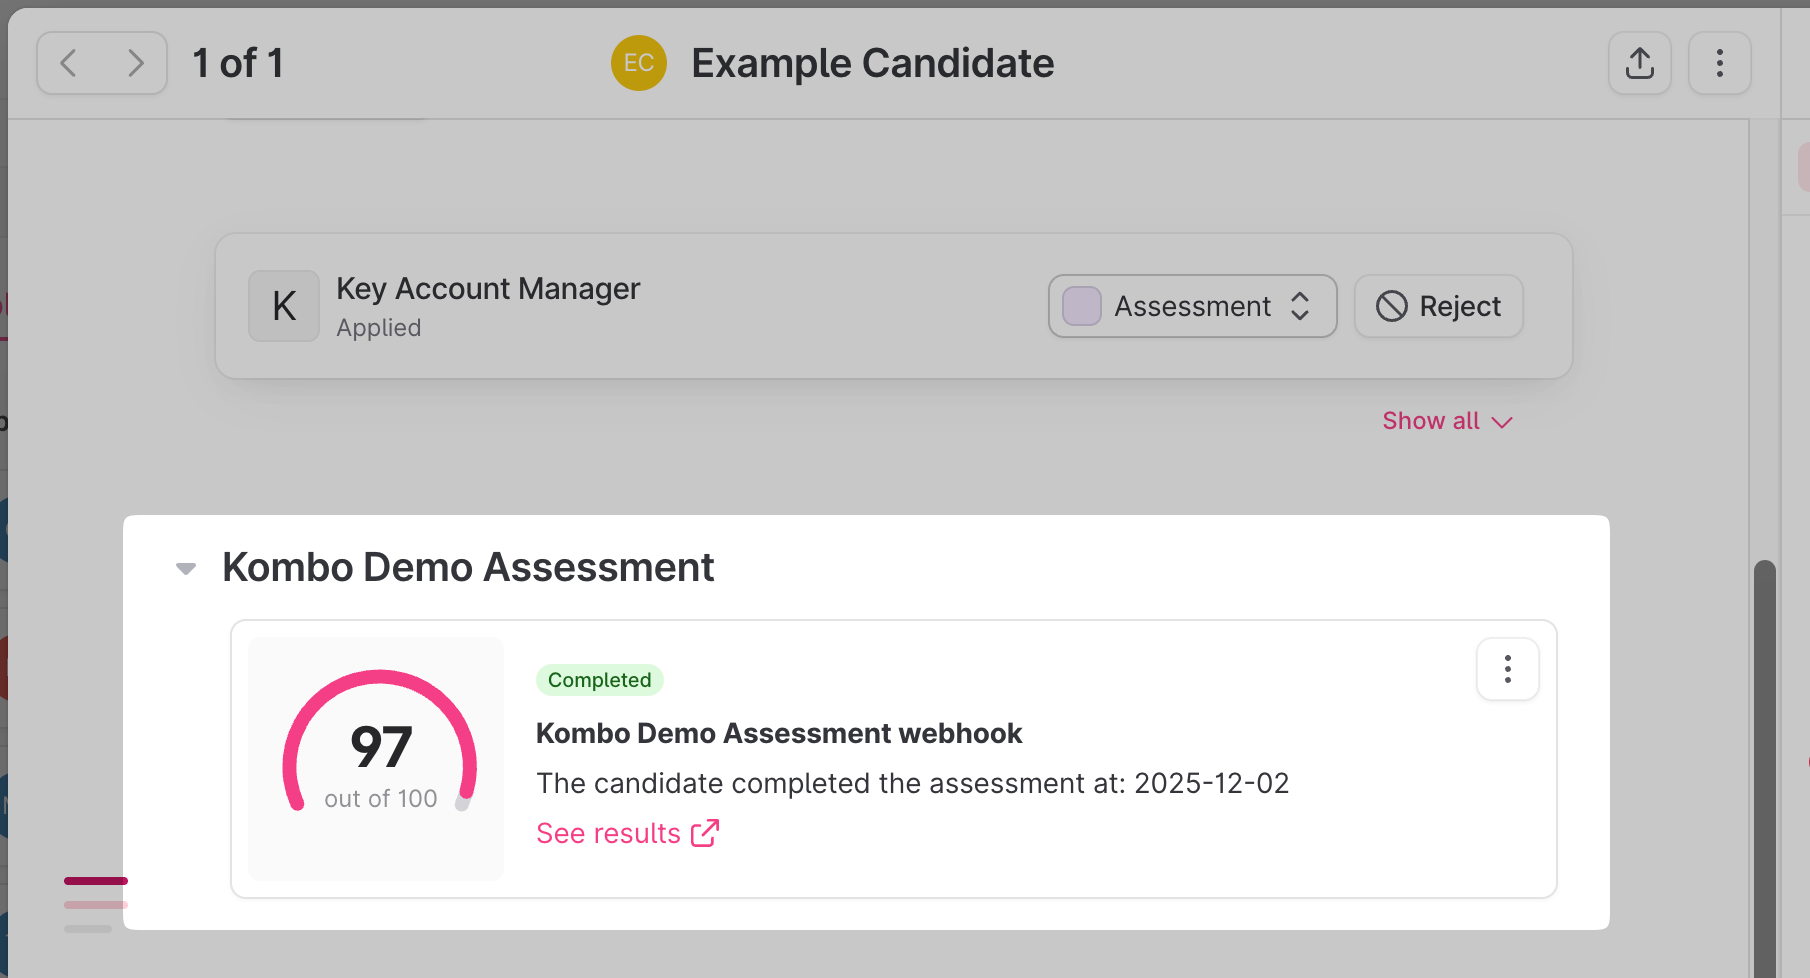Open the Assessment stage dropdown
1810x978 pixels.
[1192, 306]
